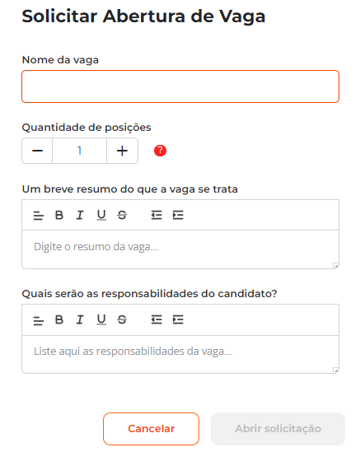Viewport: 360px width, 461px height.
Task: Click the red help icon beside quantity
Action: [x=160, y=151]
